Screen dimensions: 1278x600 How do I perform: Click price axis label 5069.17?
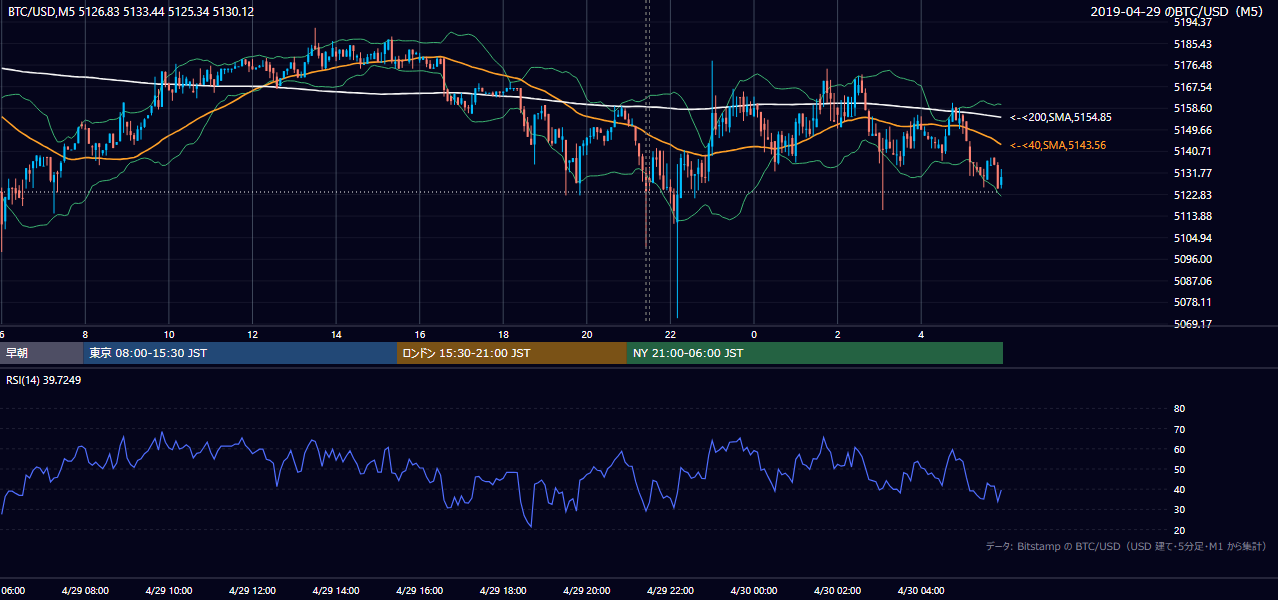1192,324
